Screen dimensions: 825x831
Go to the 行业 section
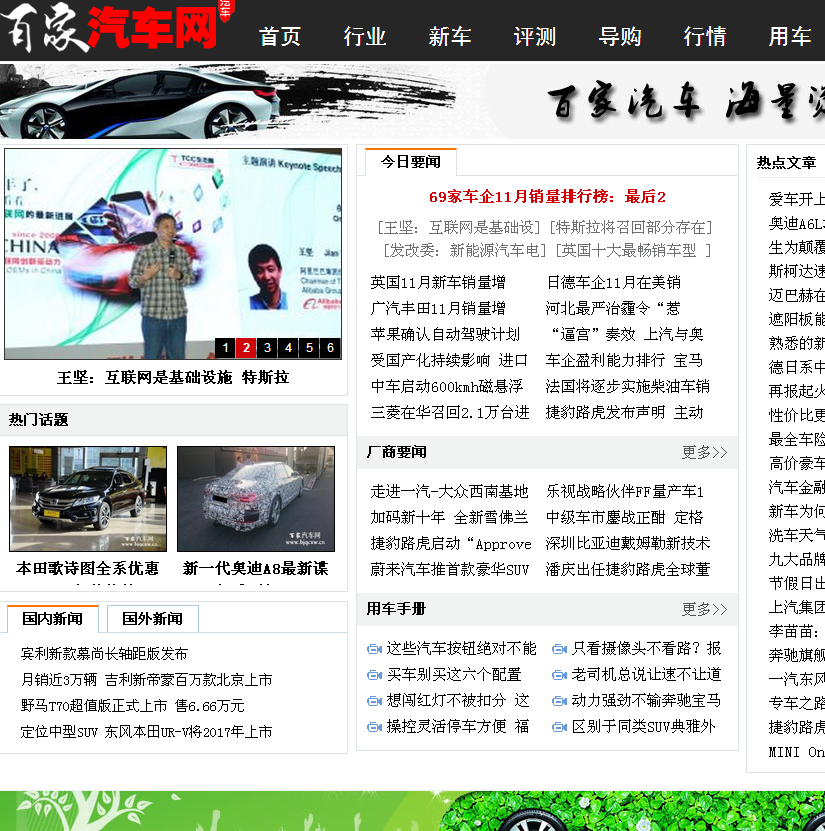point(365,37)
